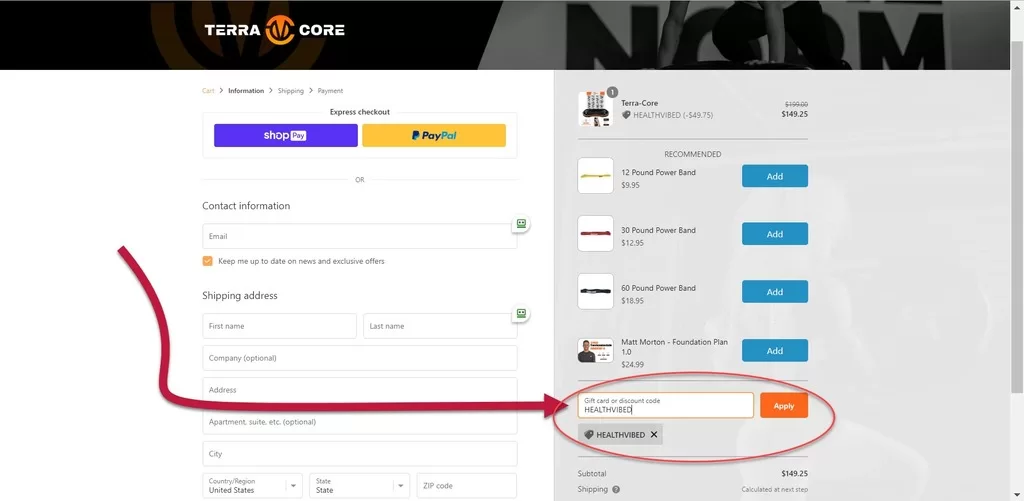Screen dimensions: 1024x501
Task: Click the 12 Pound Power Band image
Action: click(x=595, y=176)
